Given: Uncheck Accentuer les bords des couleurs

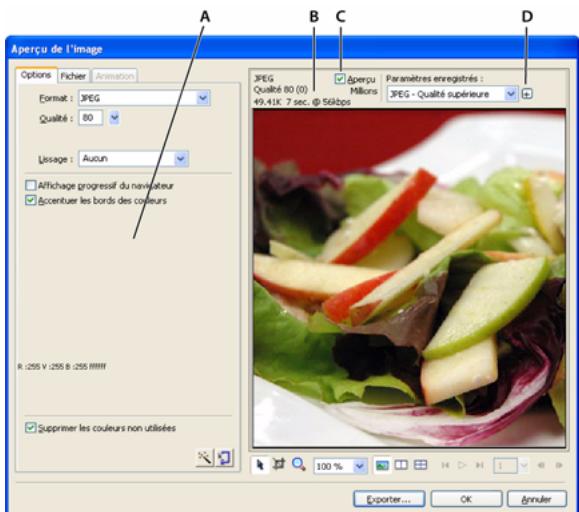Looking at the screenshot, I should coord(31,200).
